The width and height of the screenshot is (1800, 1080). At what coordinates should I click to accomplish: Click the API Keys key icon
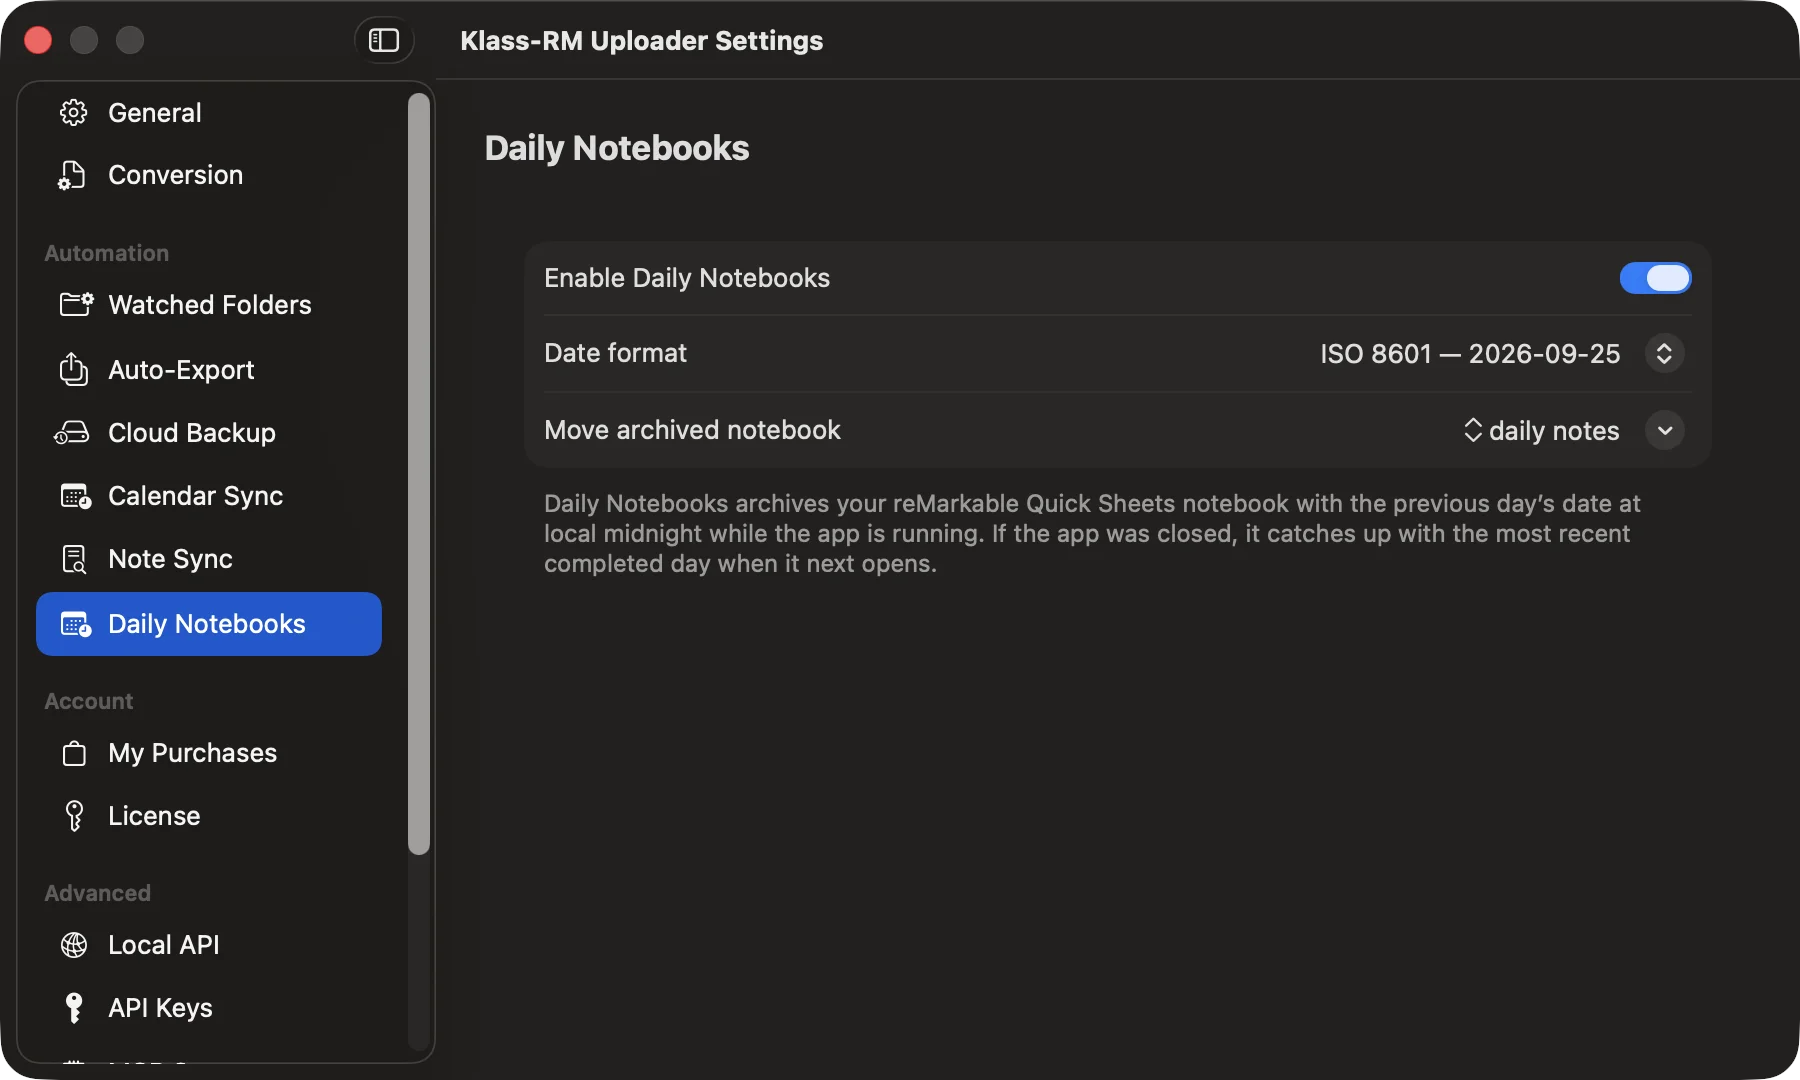pyautogui.click(x=74, y=1008)
